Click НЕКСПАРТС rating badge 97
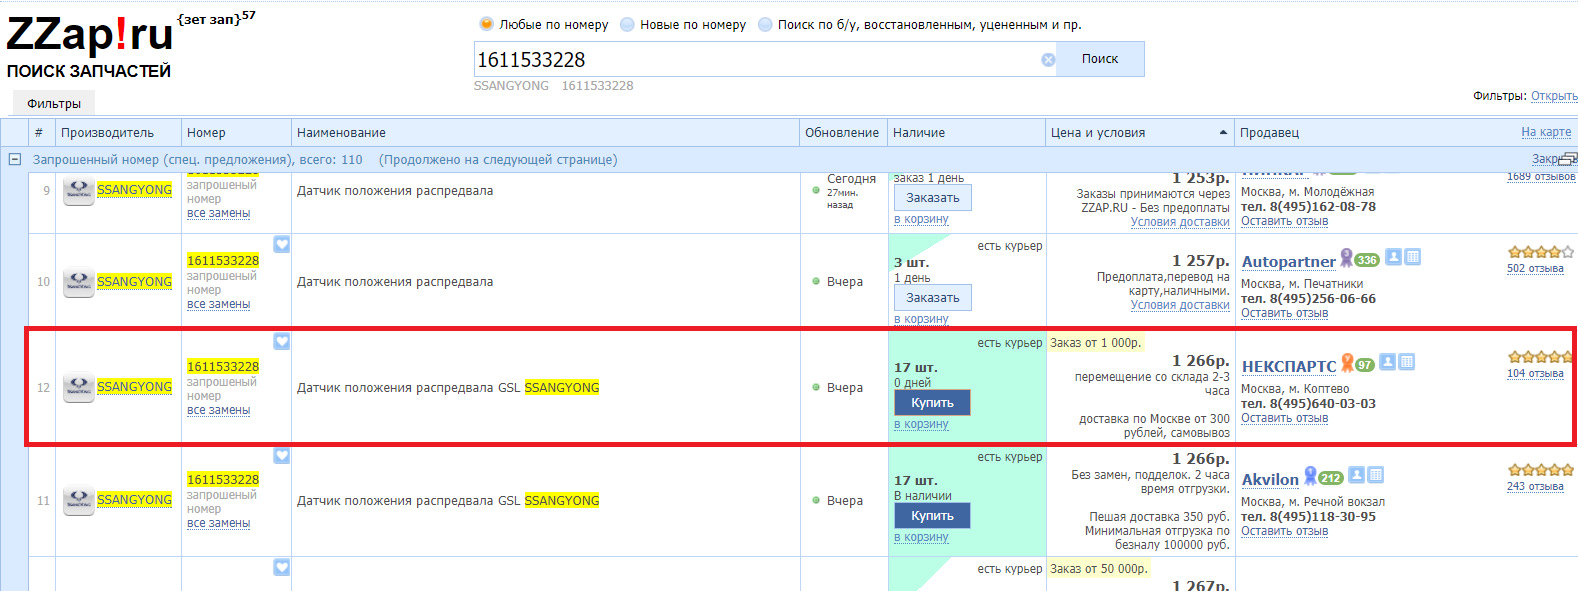The height and width of the screenshot is (591, 1578). click(1365, 365)
